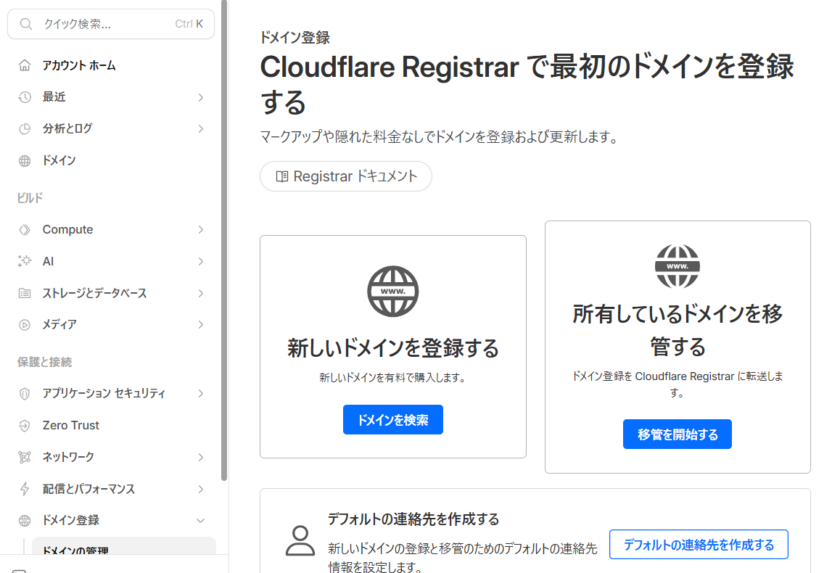Viewport: 840px width, 573px height.
Task: Expand the 最近 menu chevron
Action: [x=200, y=97]
